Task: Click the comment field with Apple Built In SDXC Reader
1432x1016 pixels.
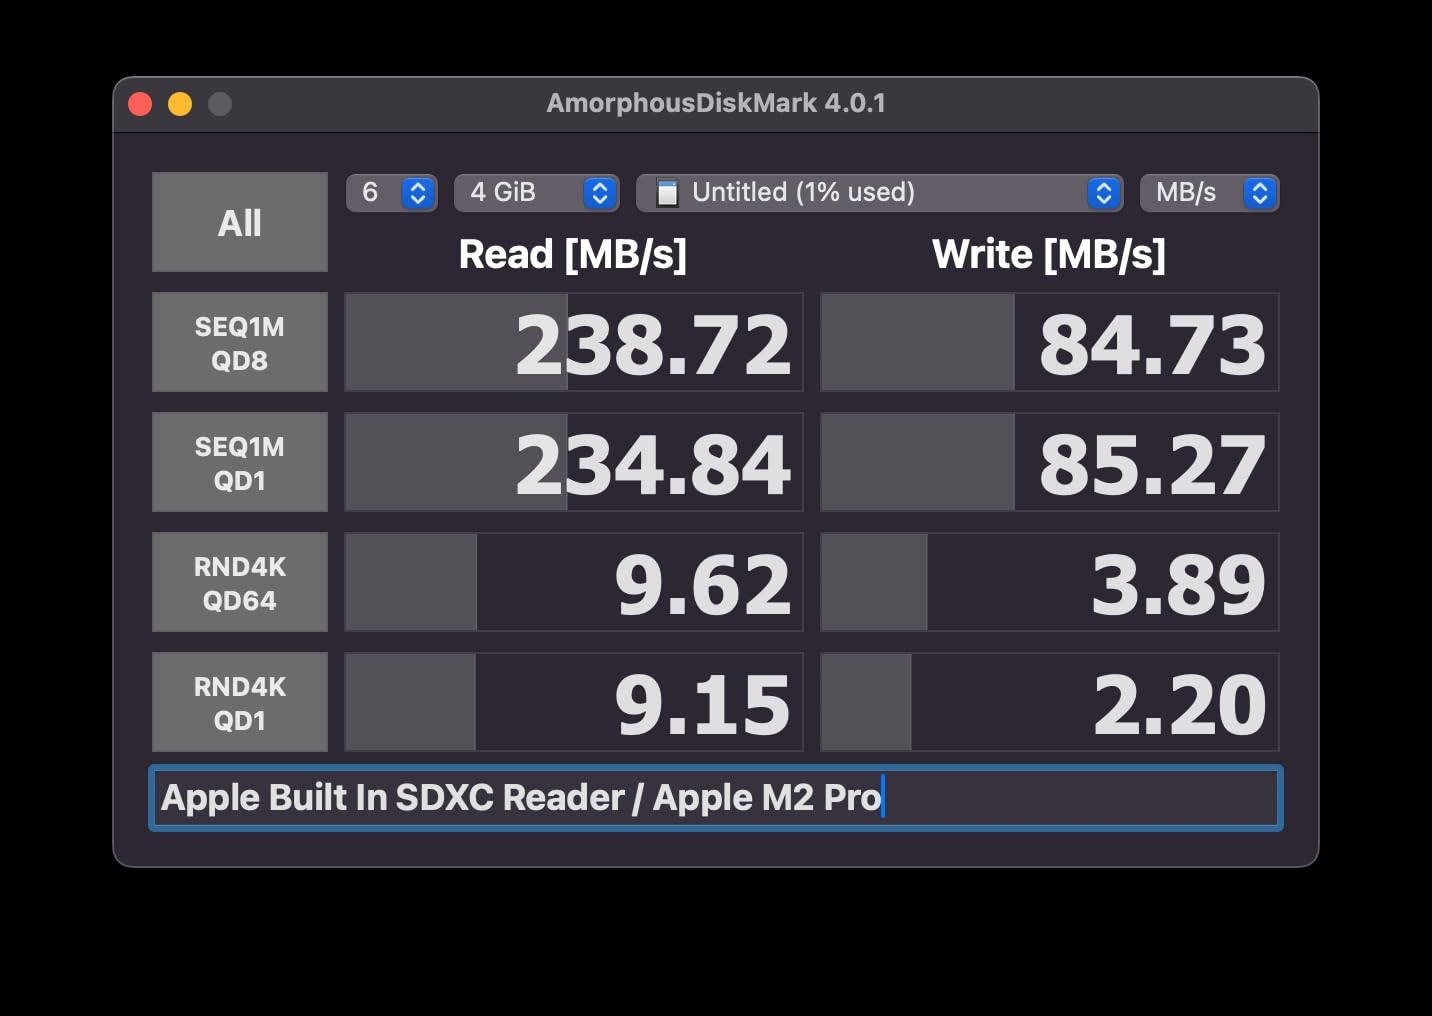Action: [716, 798]
